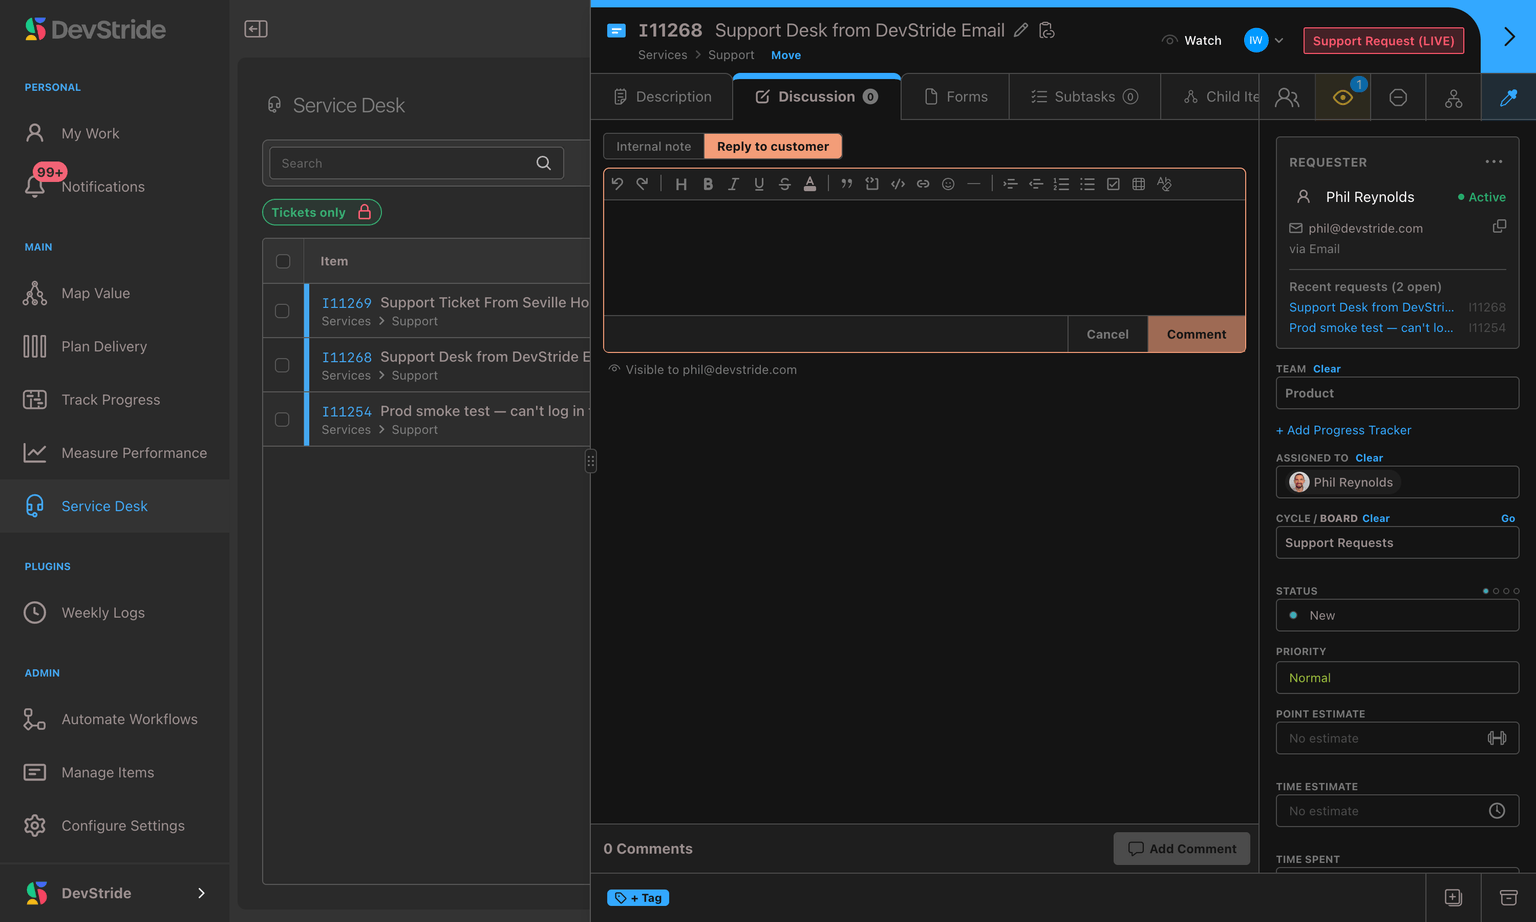The width and height of the screenshot is (1536, 922).
Task: Advance to next item with right chevron
Action: (1509, 37)
